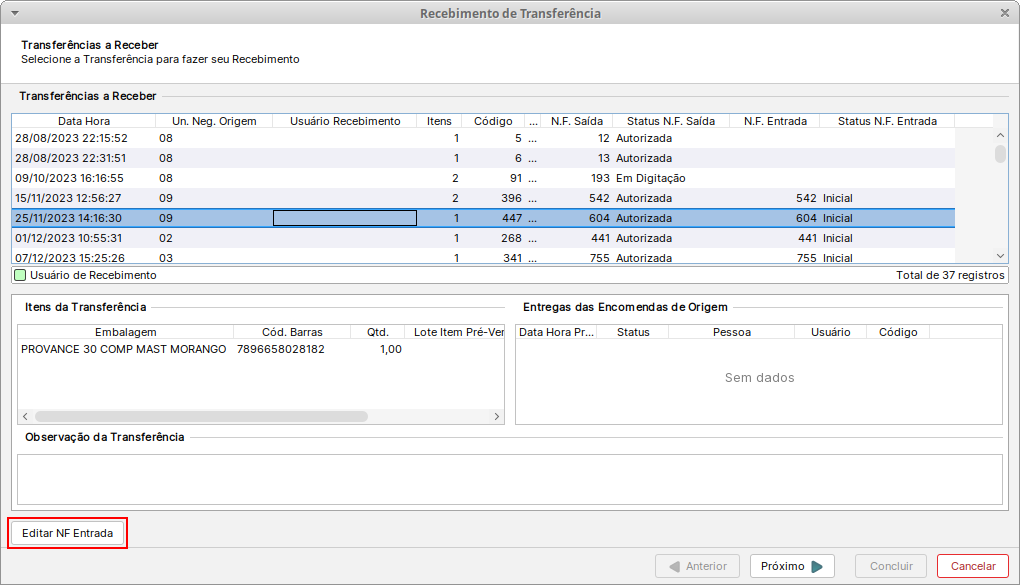
Task: Click the ellipsis button in code 447 row
Action: 532,218
